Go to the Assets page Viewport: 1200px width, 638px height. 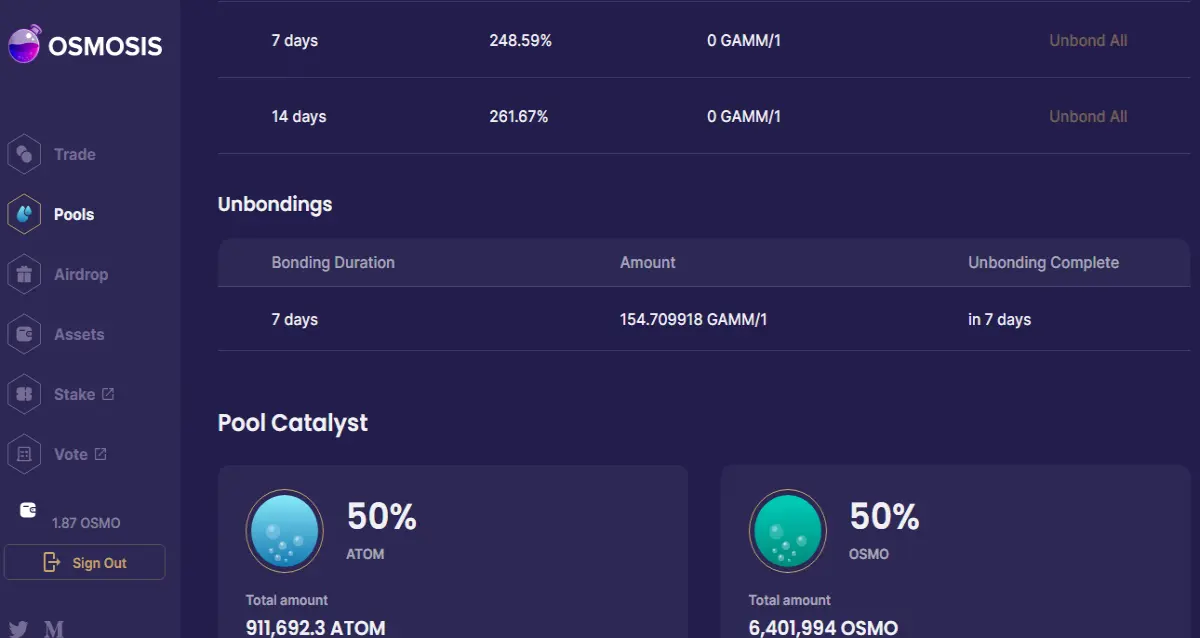coord(79,334)
